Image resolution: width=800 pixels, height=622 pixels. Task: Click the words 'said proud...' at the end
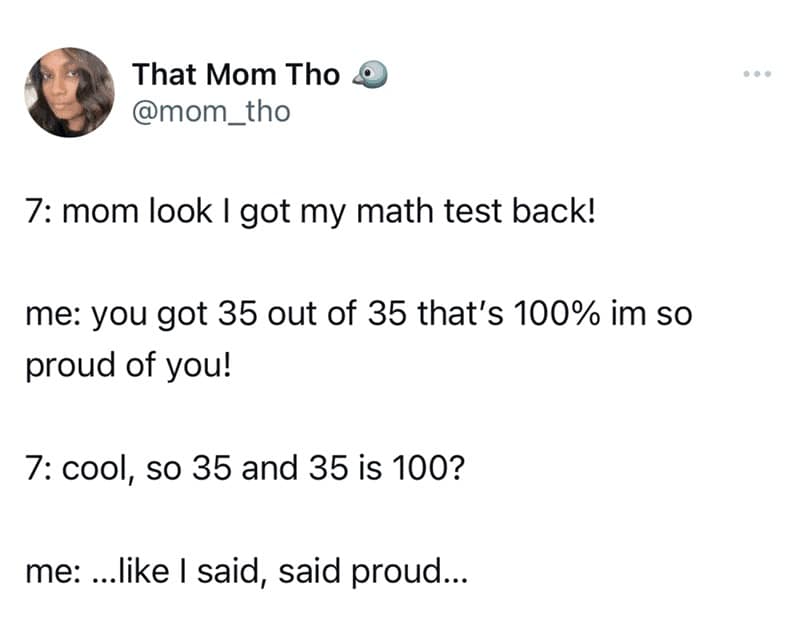[372, 573]
